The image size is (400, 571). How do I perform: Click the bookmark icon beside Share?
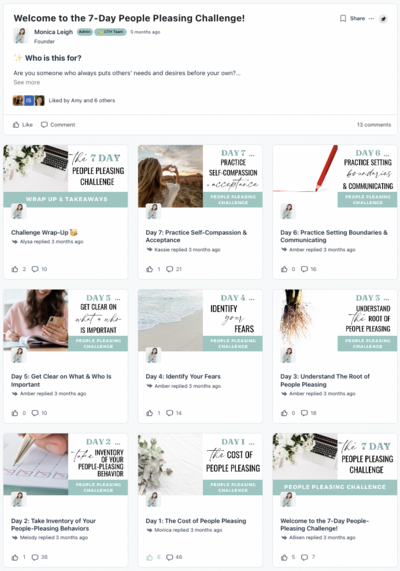[x=343, y=18]
